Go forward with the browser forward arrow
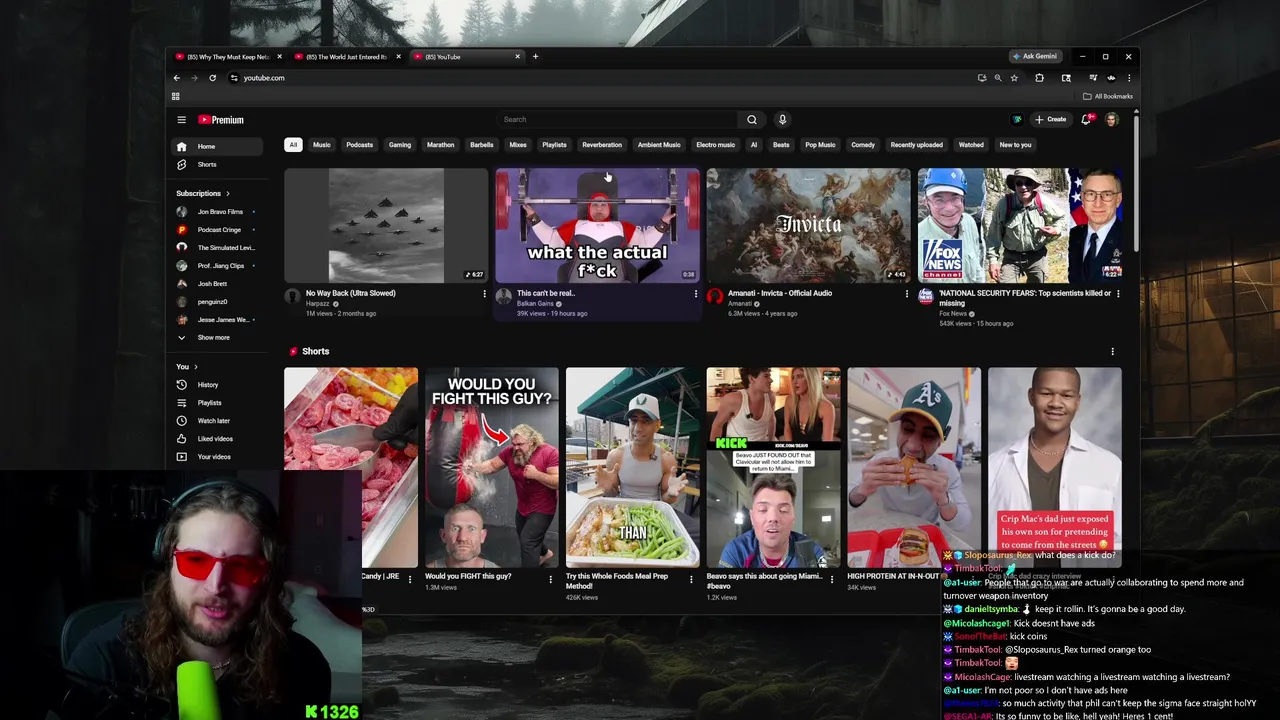The image size is (1280, 720). (194, 78)
